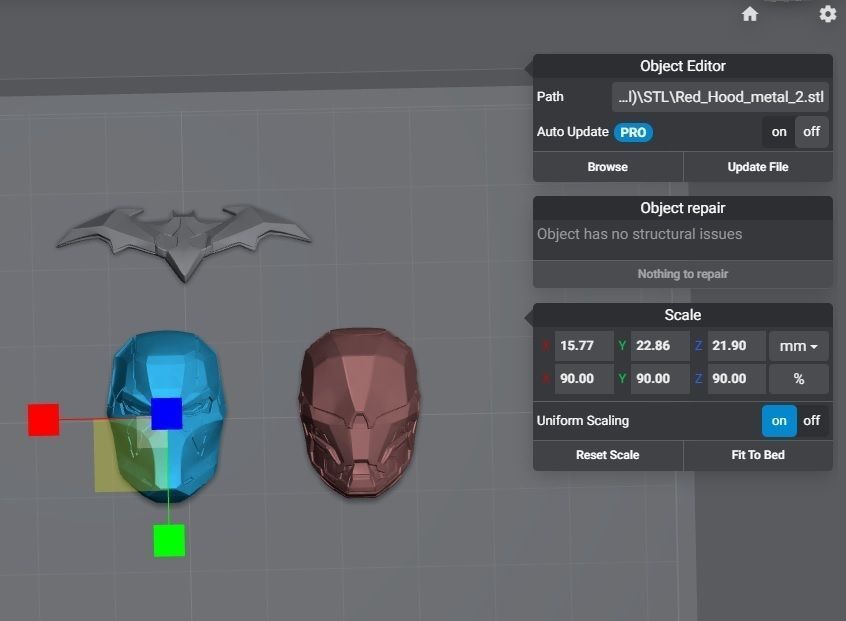This screenshot has width=846, height=621.
Task: Select the red helmet model
Action: coord(360,413)
